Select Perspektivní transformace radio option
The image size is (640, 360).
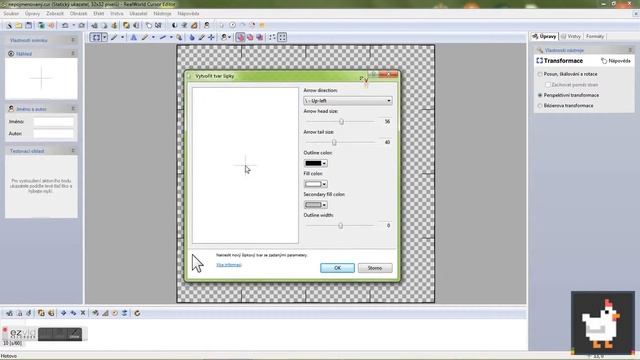click(540, 95)
